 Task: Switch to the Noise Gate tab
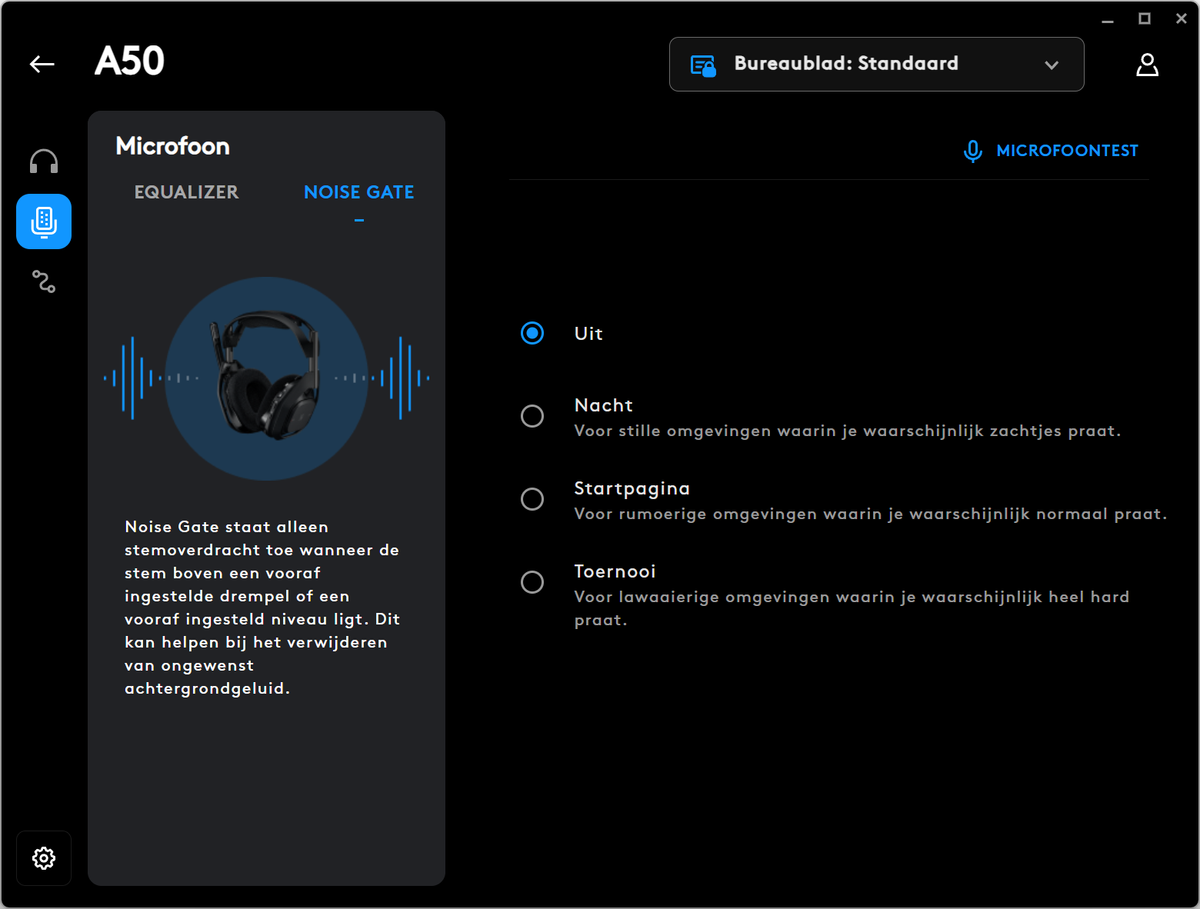tap(359, 192)
